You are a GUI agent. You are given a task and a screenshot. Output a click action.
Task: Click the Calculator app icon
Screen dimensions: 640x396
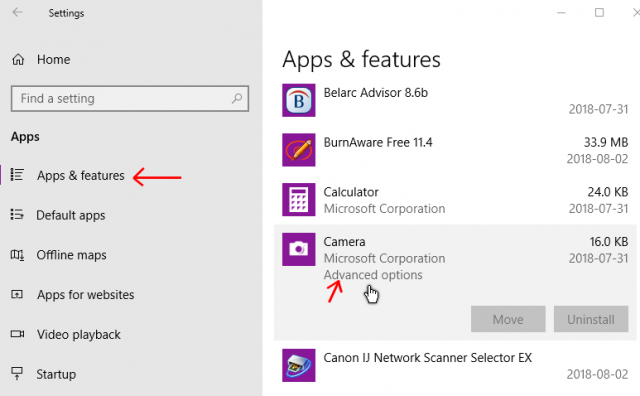298,200
